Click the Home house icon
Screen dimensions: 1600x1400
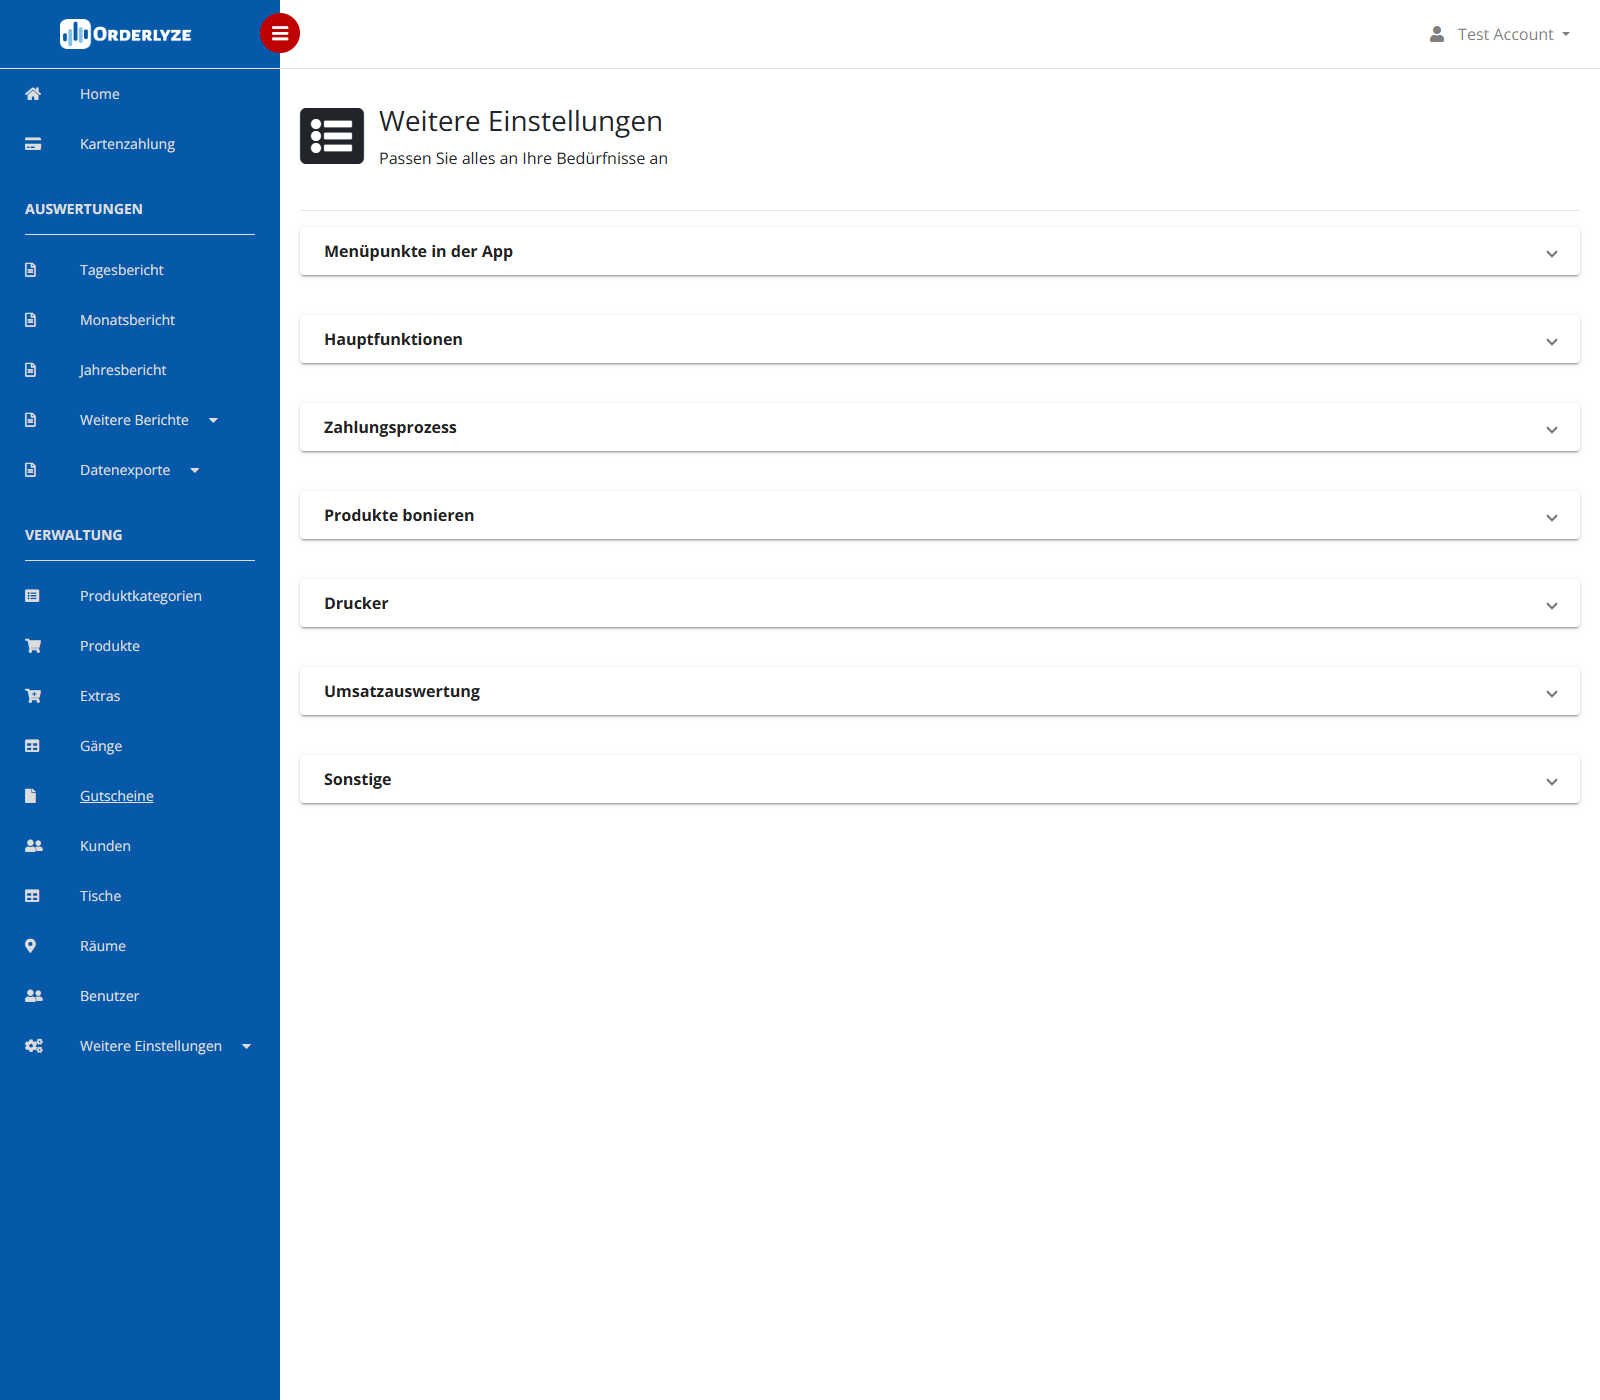pos(33,94)
